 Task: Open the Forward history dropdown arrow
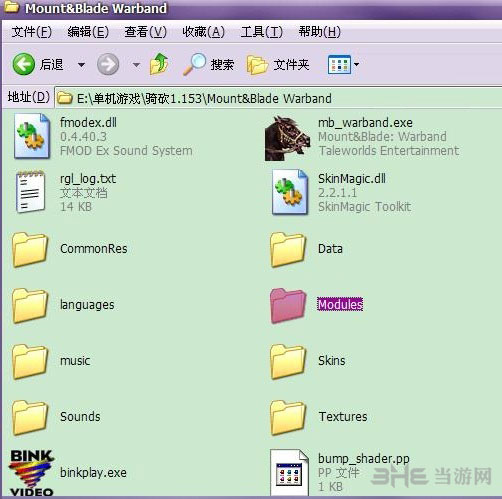point(136,64)
